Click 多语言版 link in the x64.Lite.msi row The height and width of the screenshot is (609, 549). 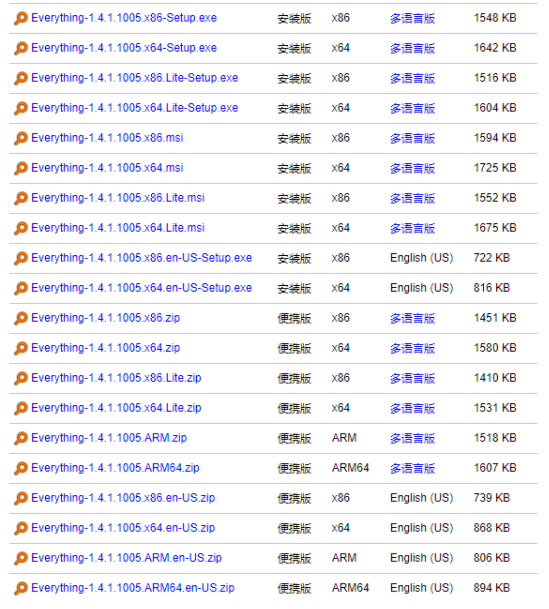click(412, 228)
